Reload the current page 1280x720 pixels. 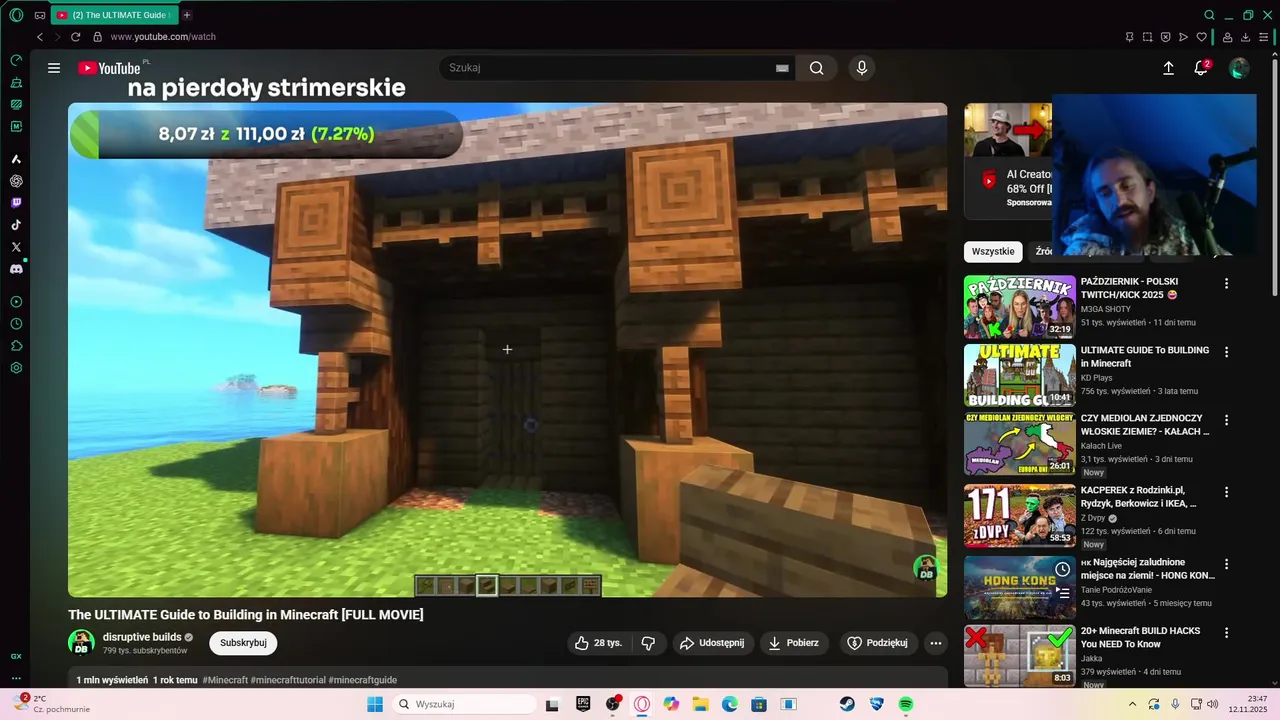coord(75,37)
